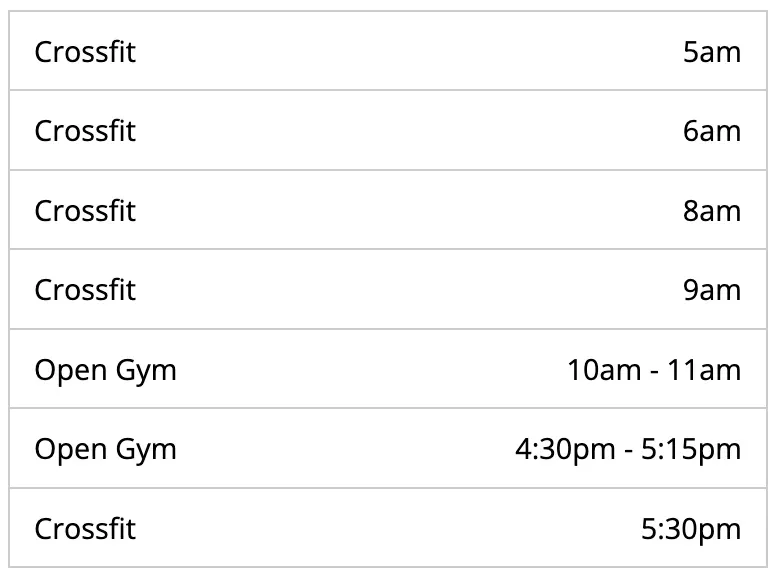
Task: Select the 9am Crossfit row label
Action: 85,290
